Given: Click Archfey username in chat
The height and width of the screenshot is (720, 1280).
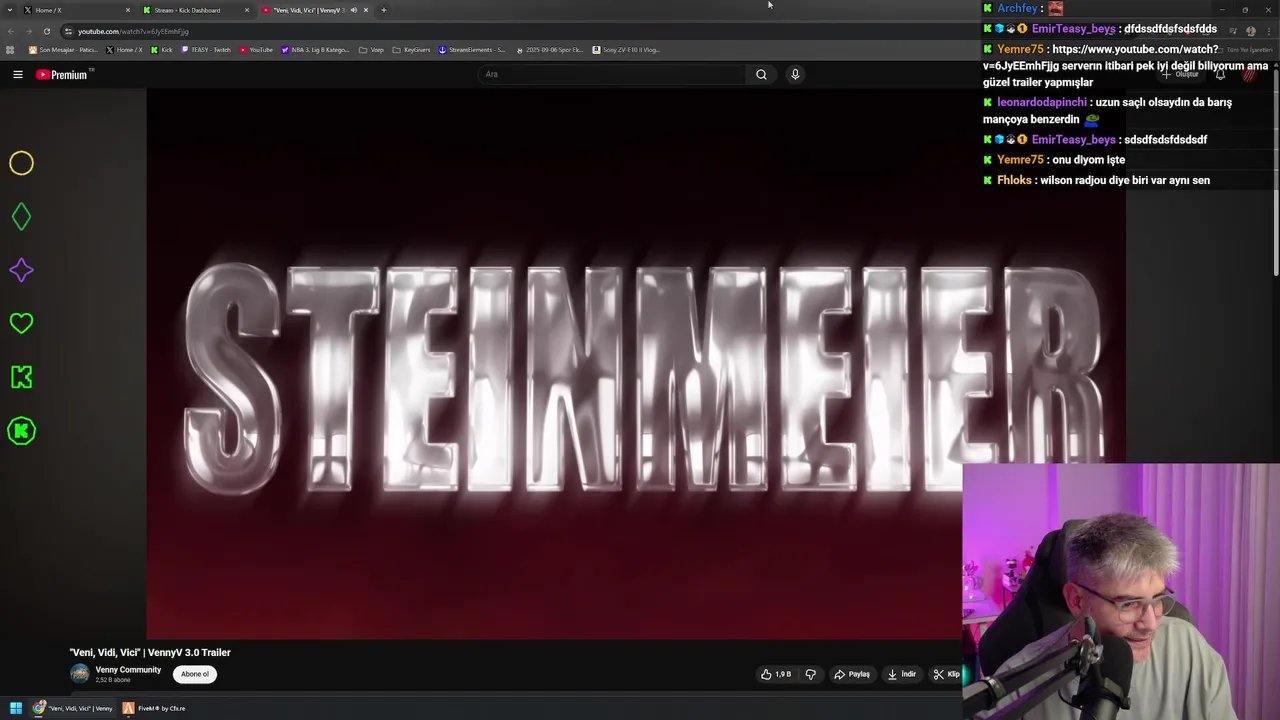Looking at the screenshot, I should click(1018, 8).
